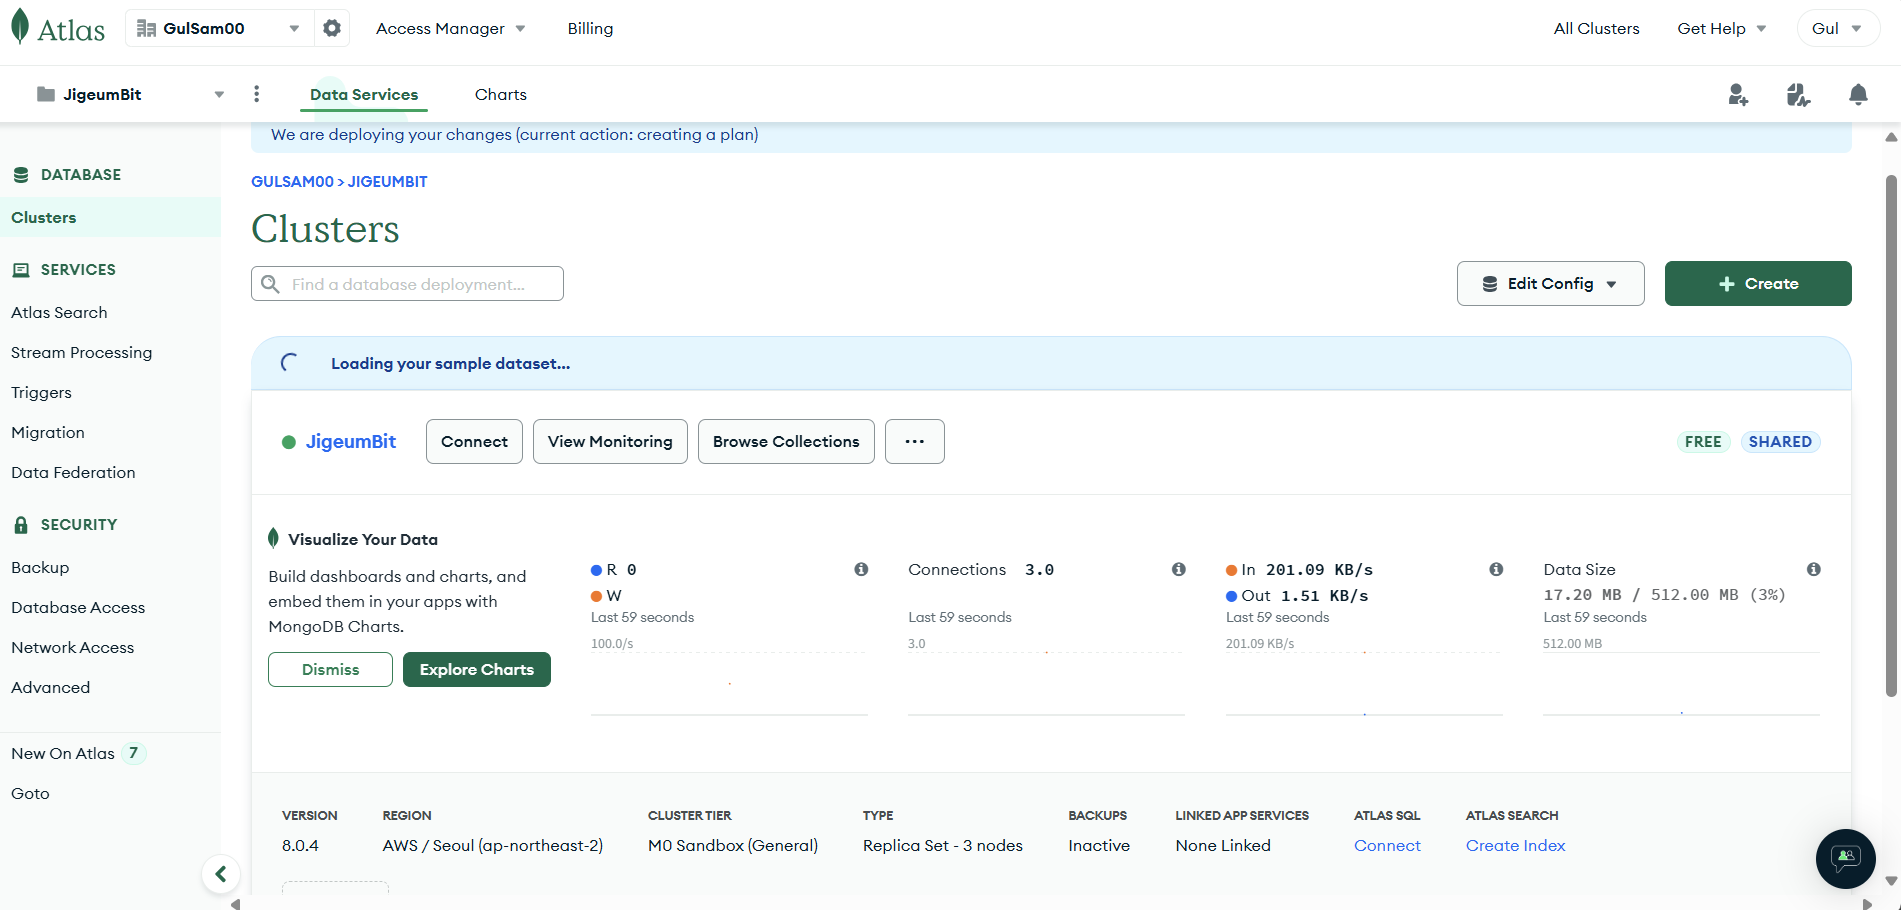Open the Edit Config dropdown
This screenshot has height=910, width=1901.
(x=1550, y=284)
